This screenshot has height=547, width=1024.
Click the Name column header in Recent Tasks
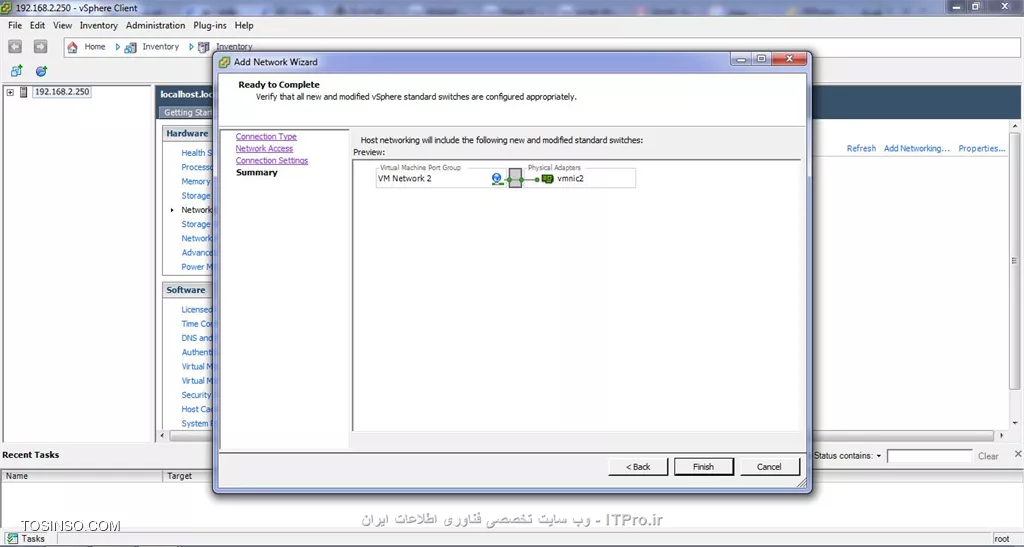point(82,476)
